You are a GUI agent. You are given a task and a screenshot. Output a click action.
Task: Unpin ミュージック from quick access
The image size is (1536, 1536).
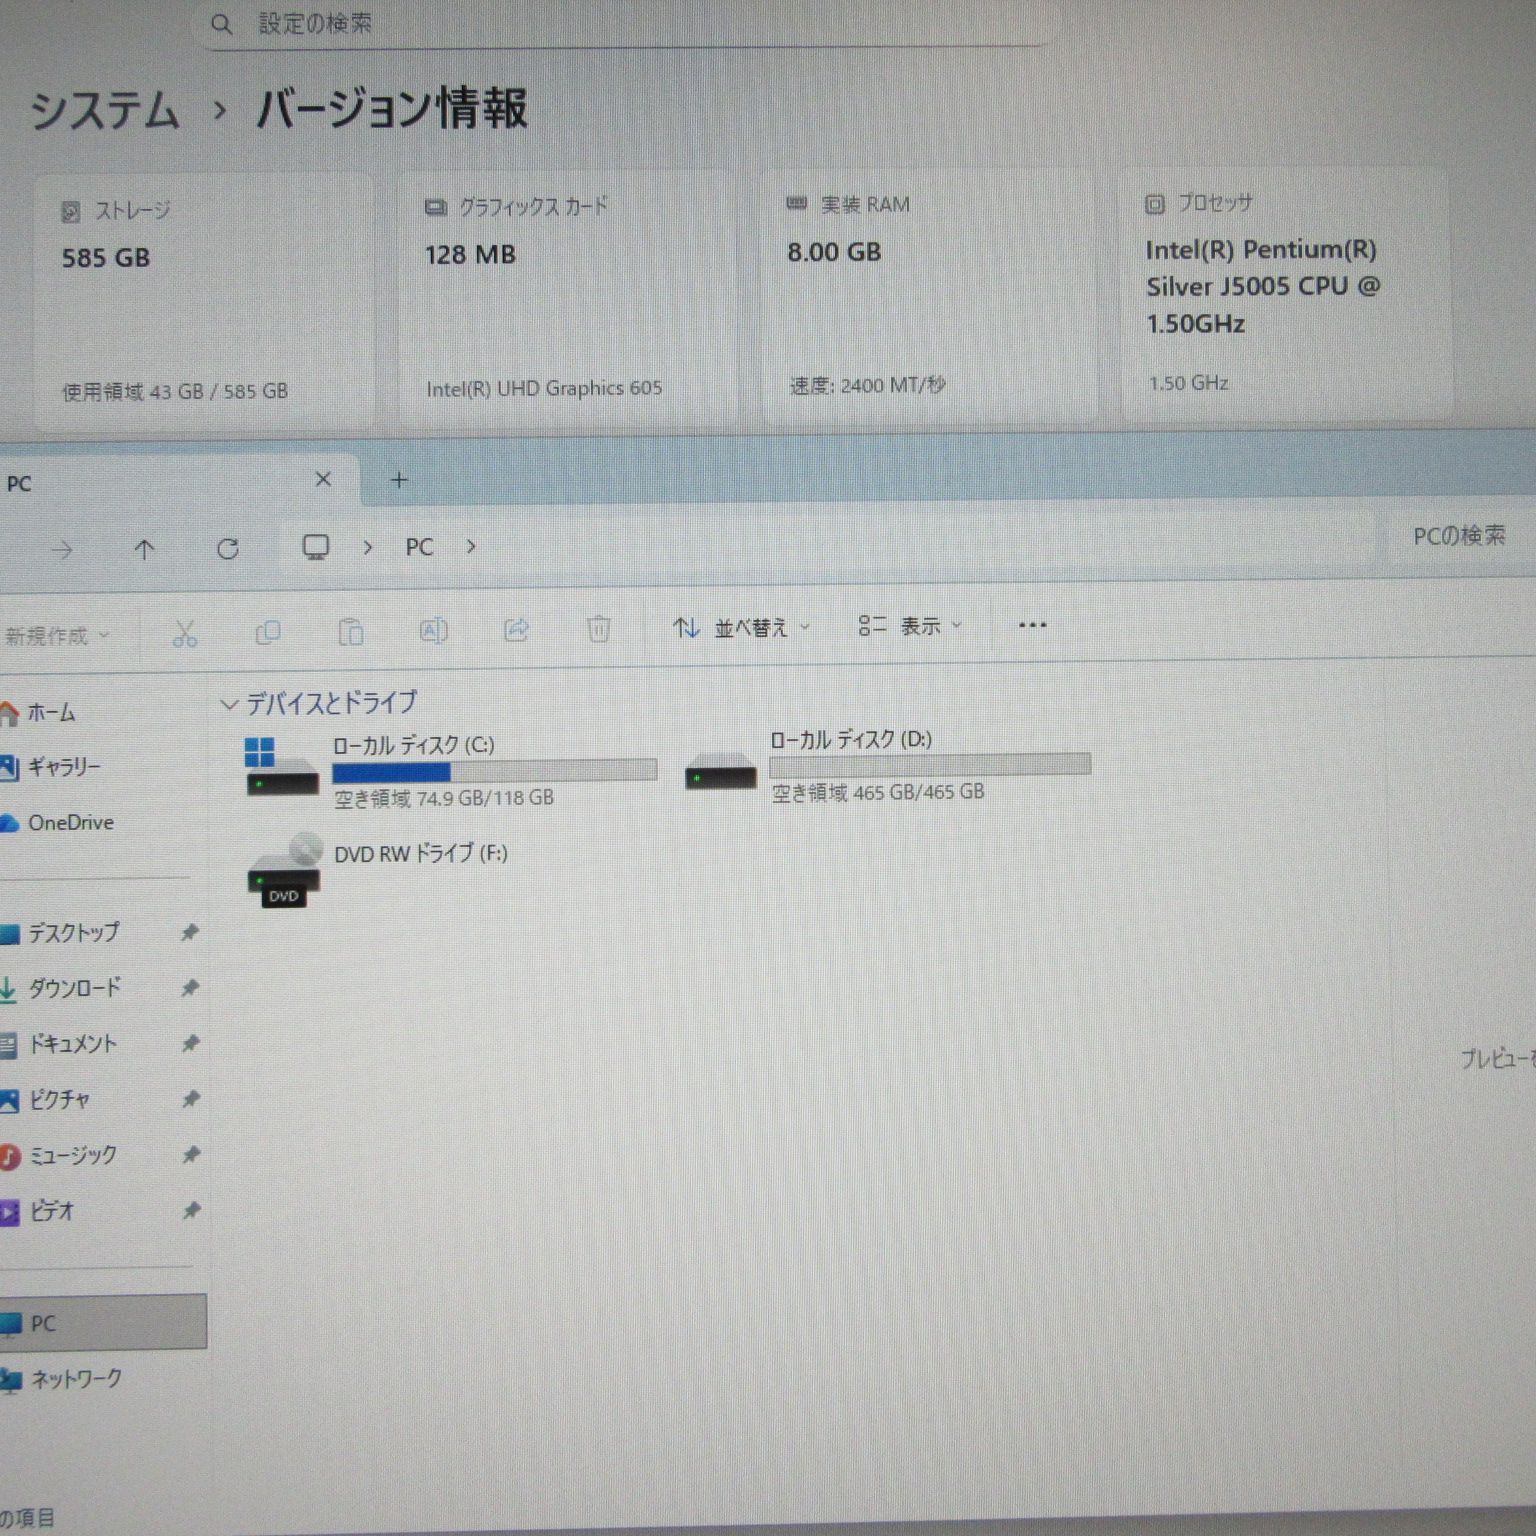(x=190, y=1156)
